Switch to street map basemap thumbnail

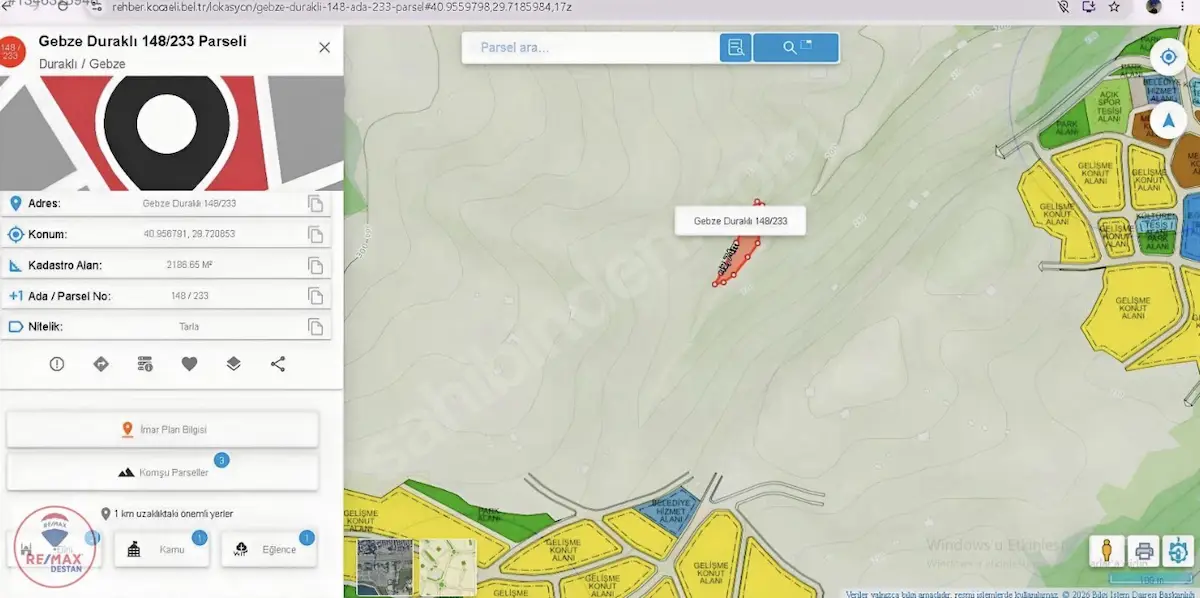tap(448, 567)
